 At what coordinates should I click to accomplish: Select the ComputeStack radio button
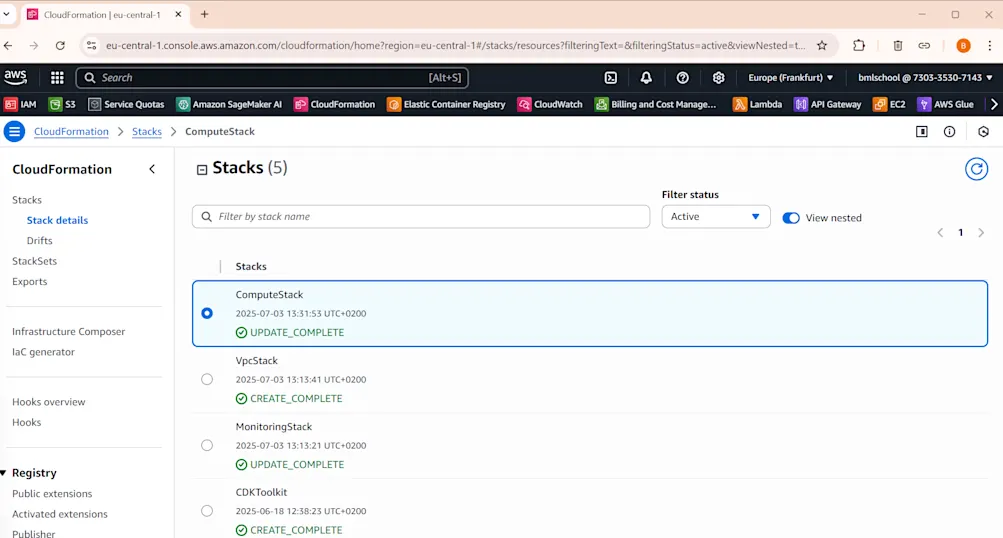pos(207,313)
